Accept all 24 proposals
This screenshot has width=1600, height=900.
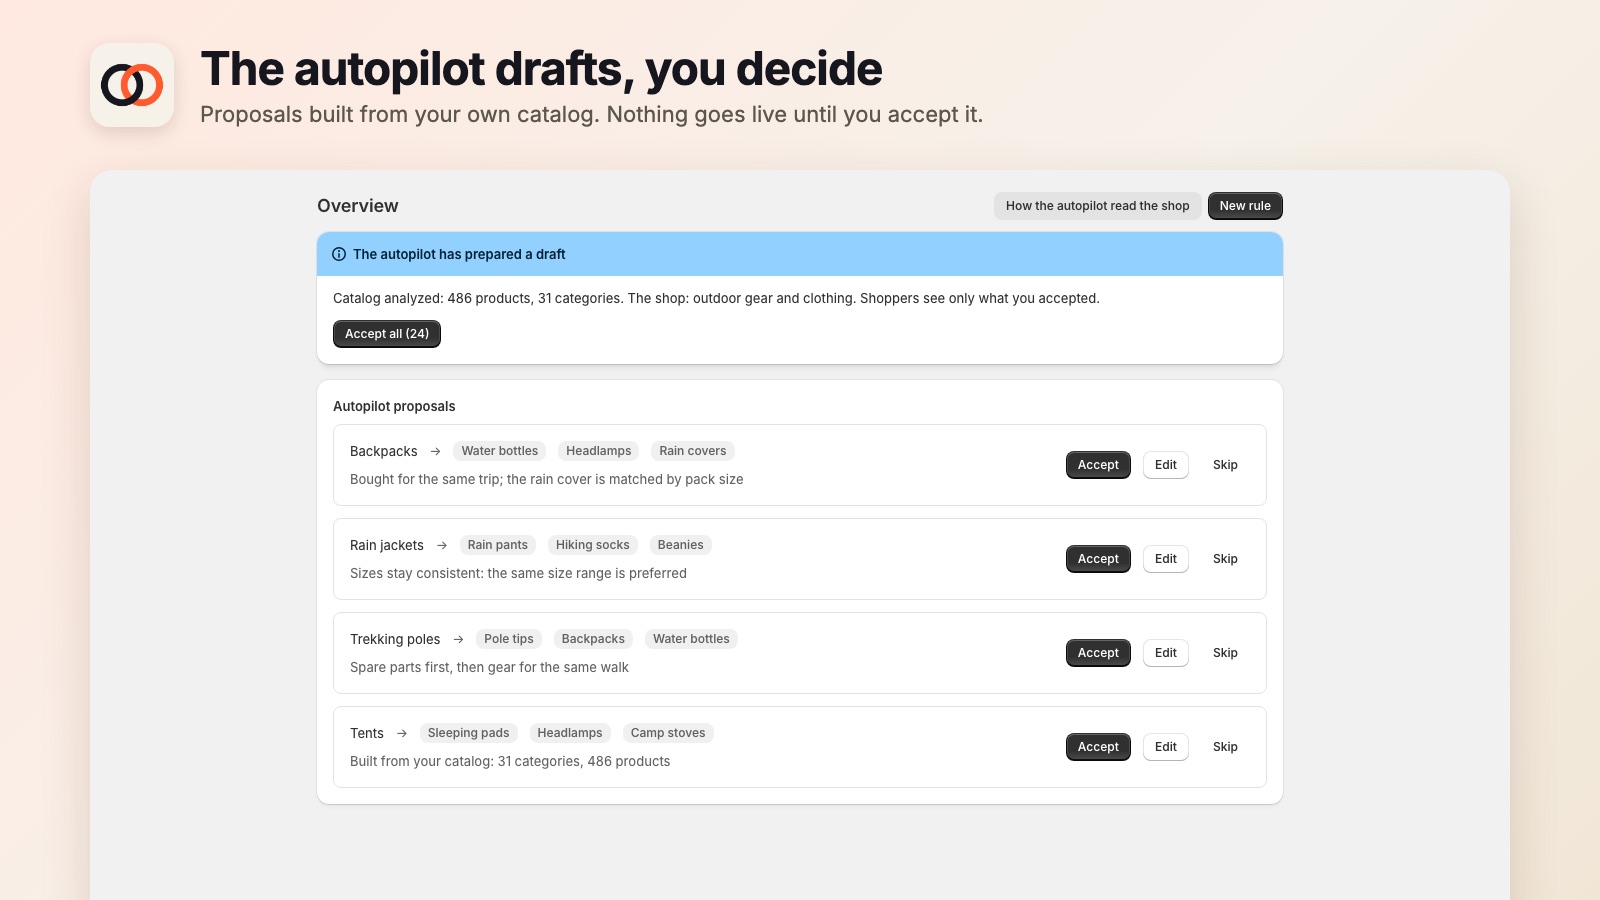[387, 334]
